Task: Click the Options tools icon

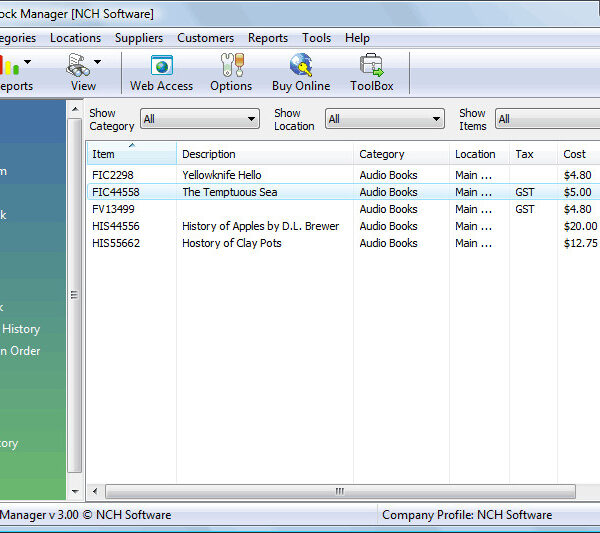Action: pos(232,65)
